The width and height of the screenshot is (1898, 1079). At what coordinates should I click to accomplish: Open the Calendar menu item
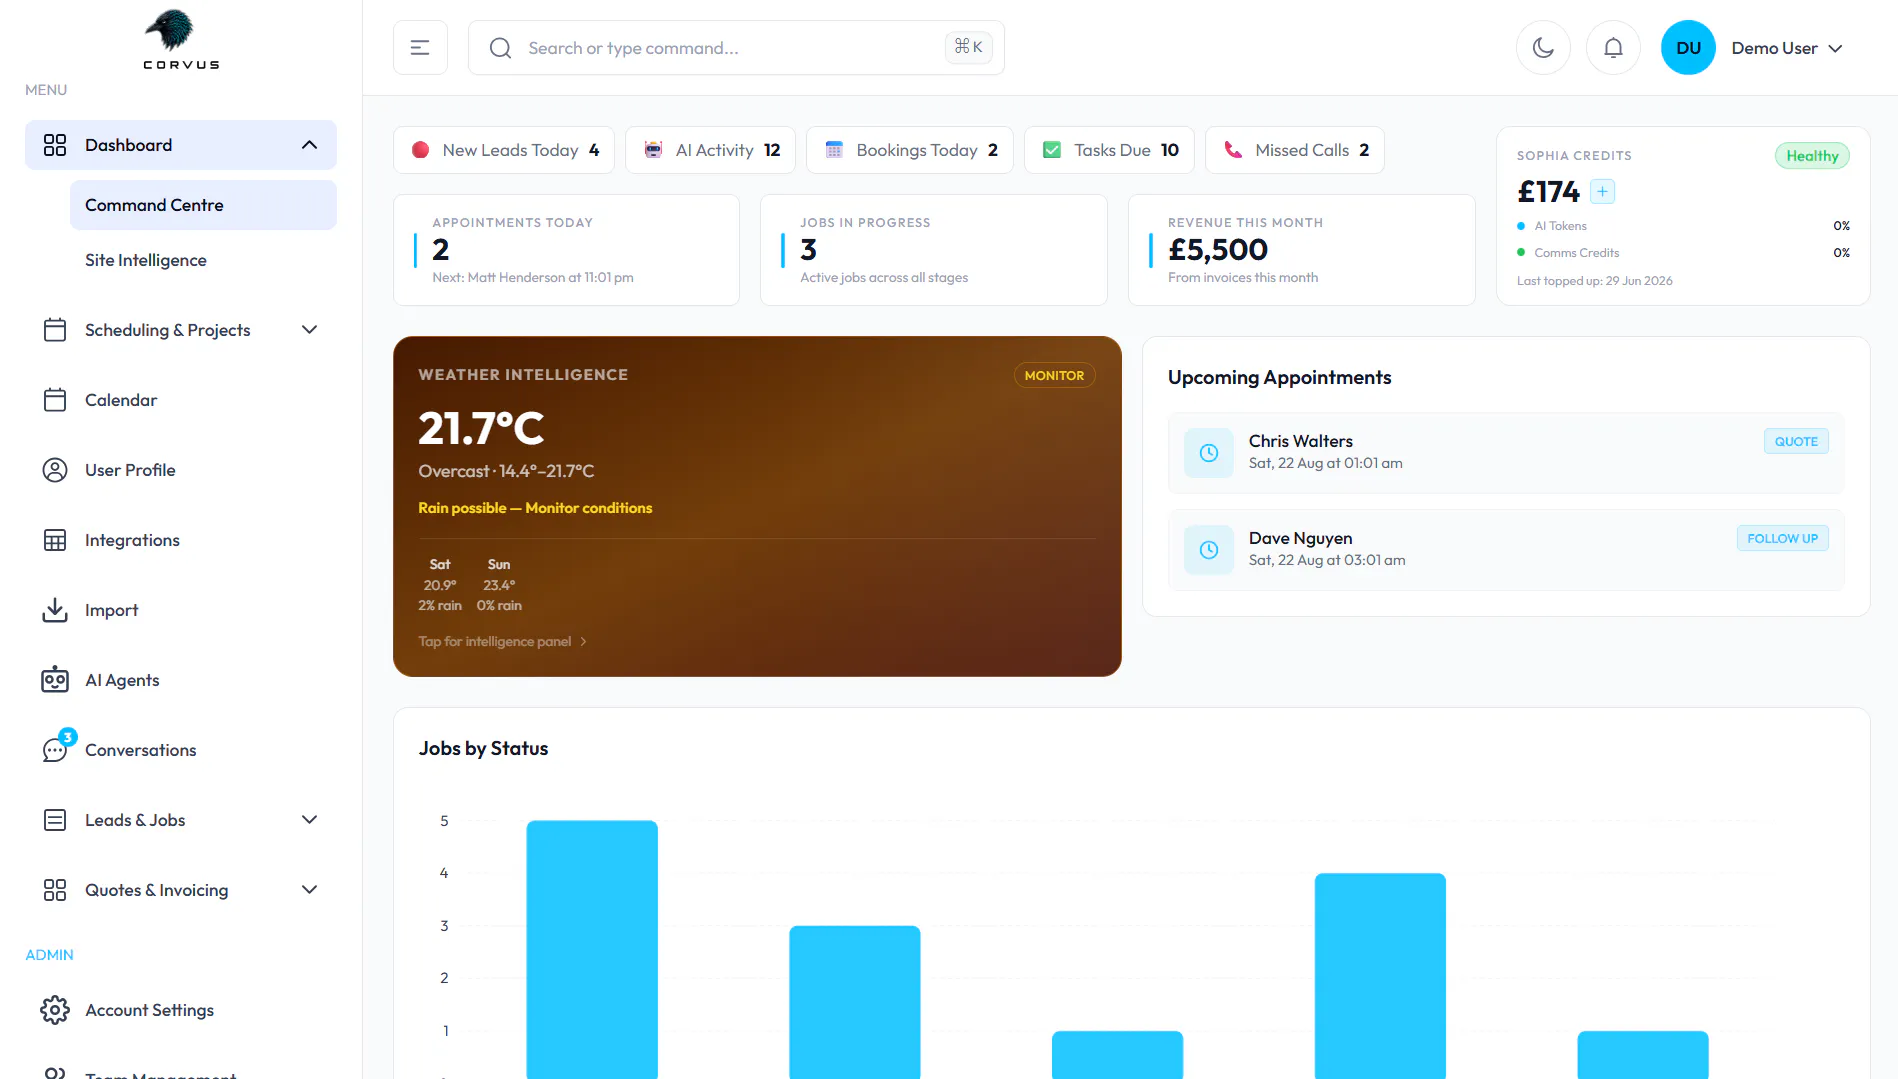(181, 400)
